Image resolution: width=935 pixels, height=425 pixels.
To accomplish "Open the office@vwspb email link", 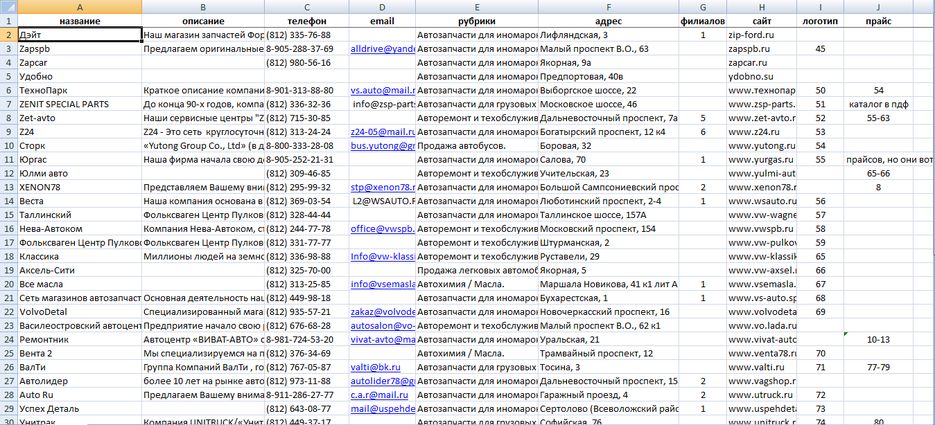I will (x=382, y=228).
